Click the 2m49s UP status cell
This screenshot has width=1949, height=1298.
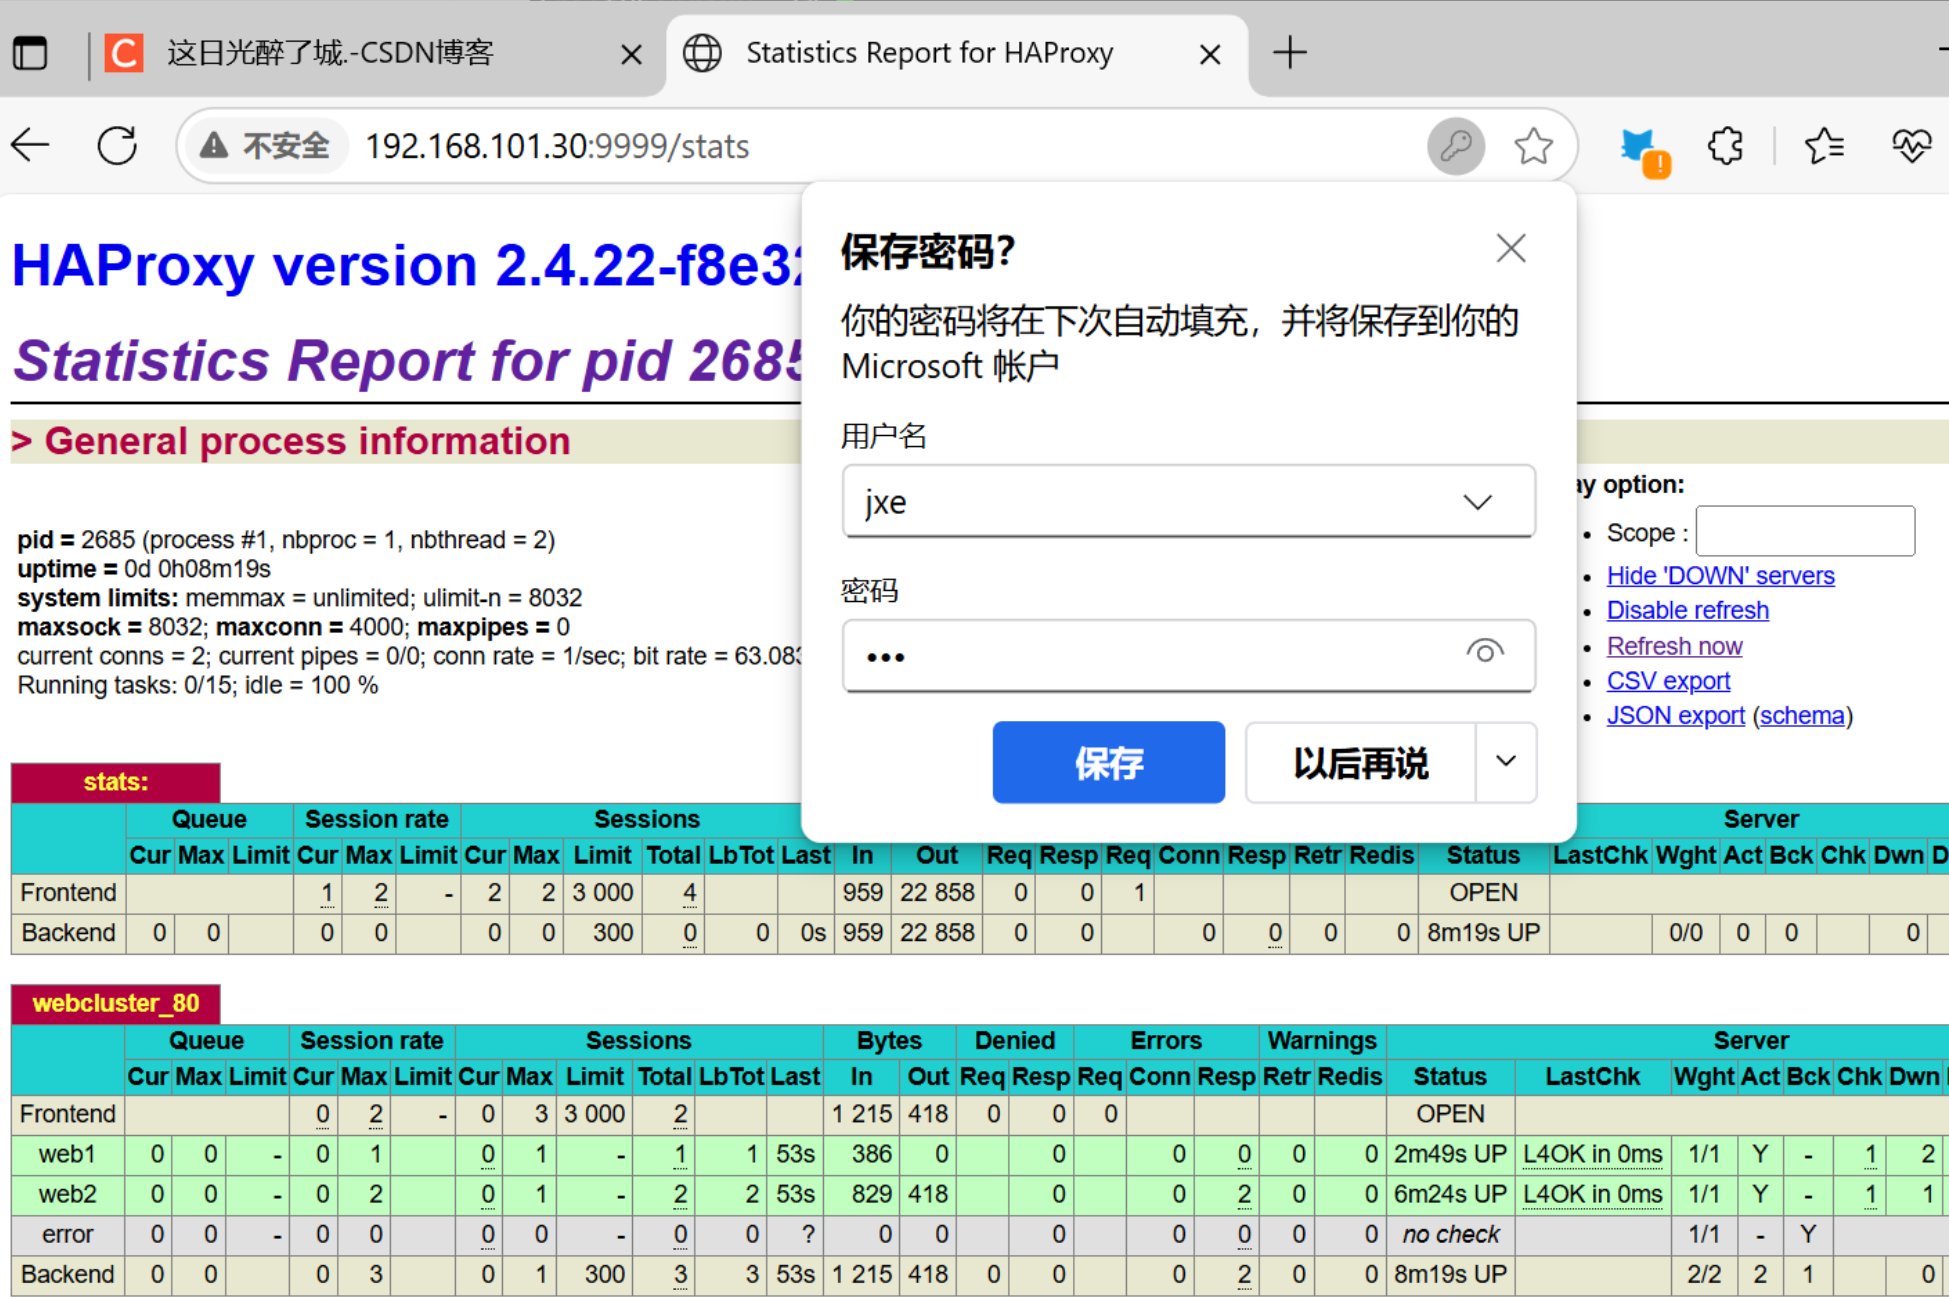coord(1450,1154)
